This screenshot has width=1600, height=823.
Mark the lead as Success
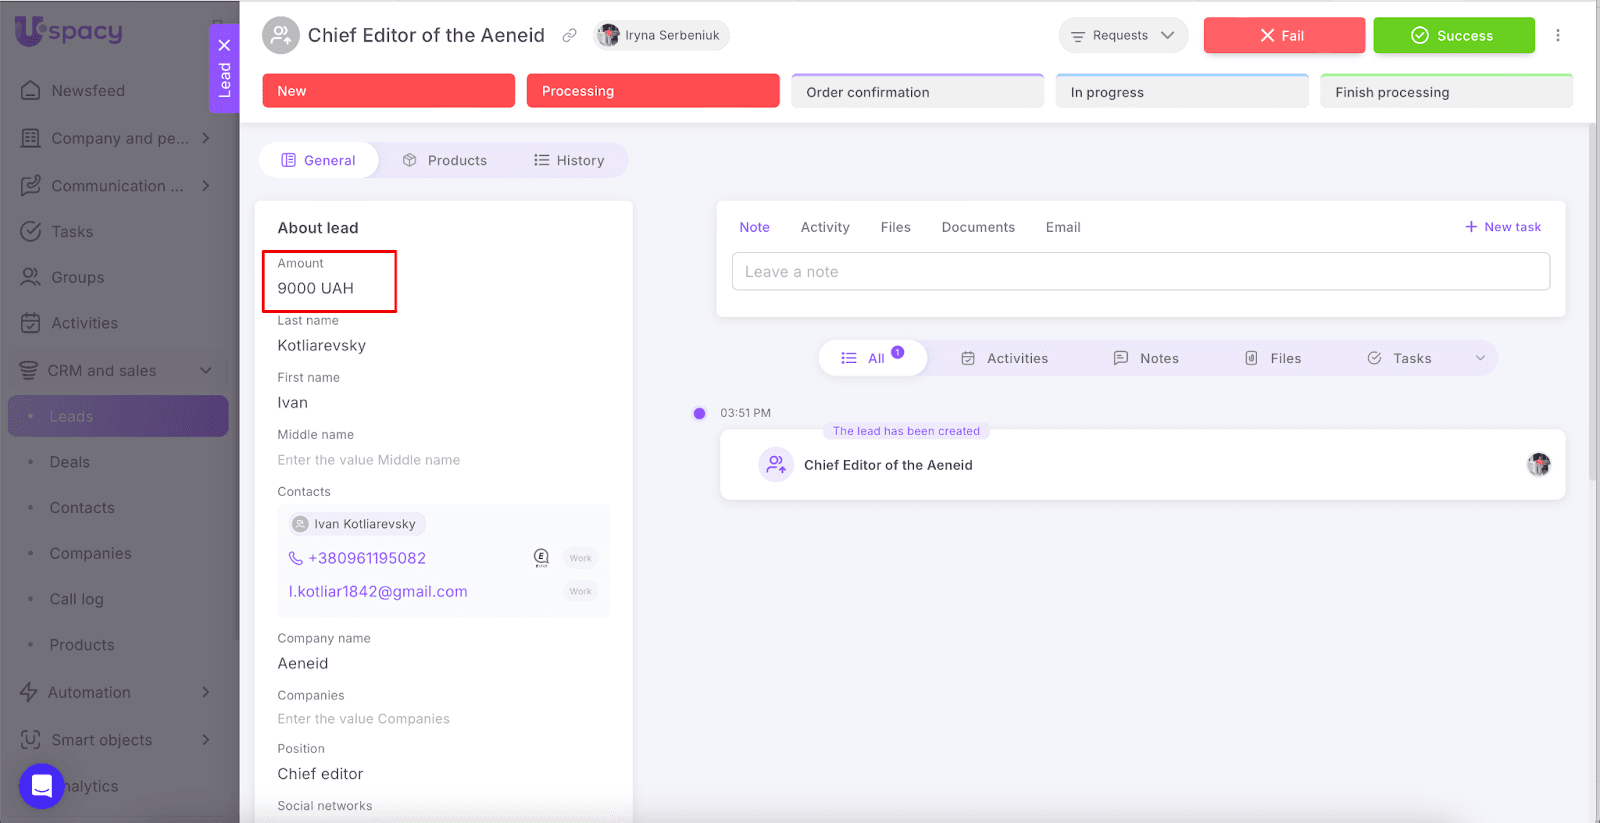pyautogui.click(x=1453, y=35)
